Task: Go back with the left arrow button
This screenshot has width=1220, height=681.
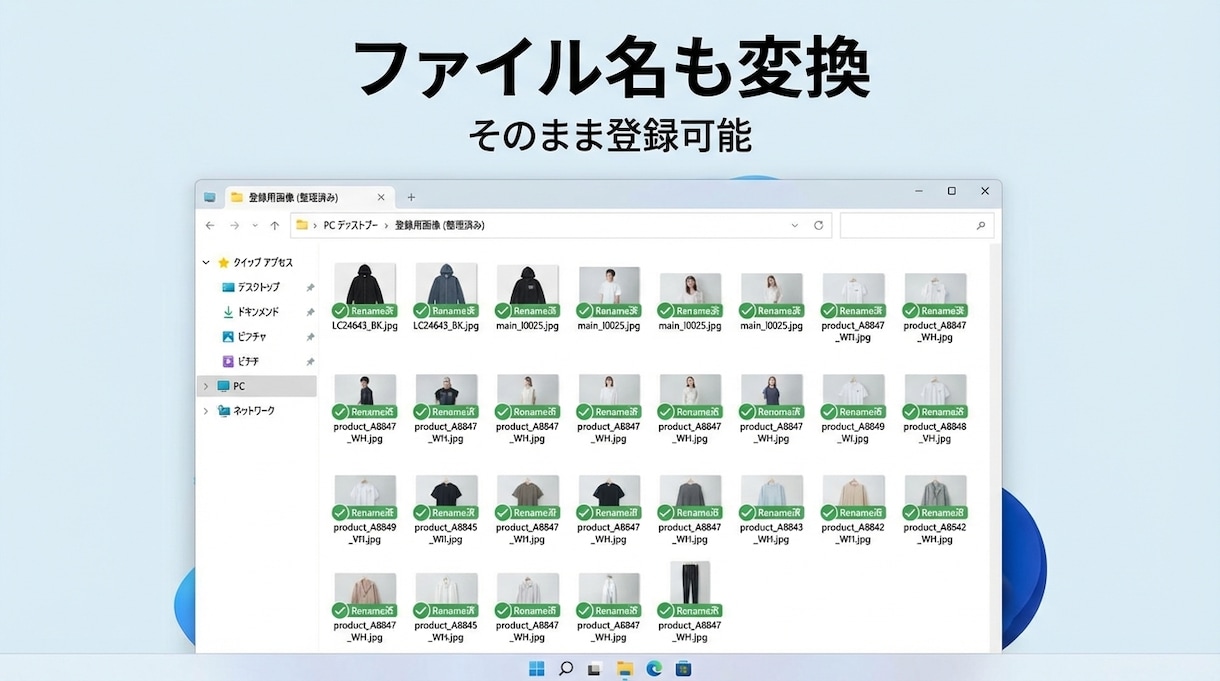Action: coord(209,226)
